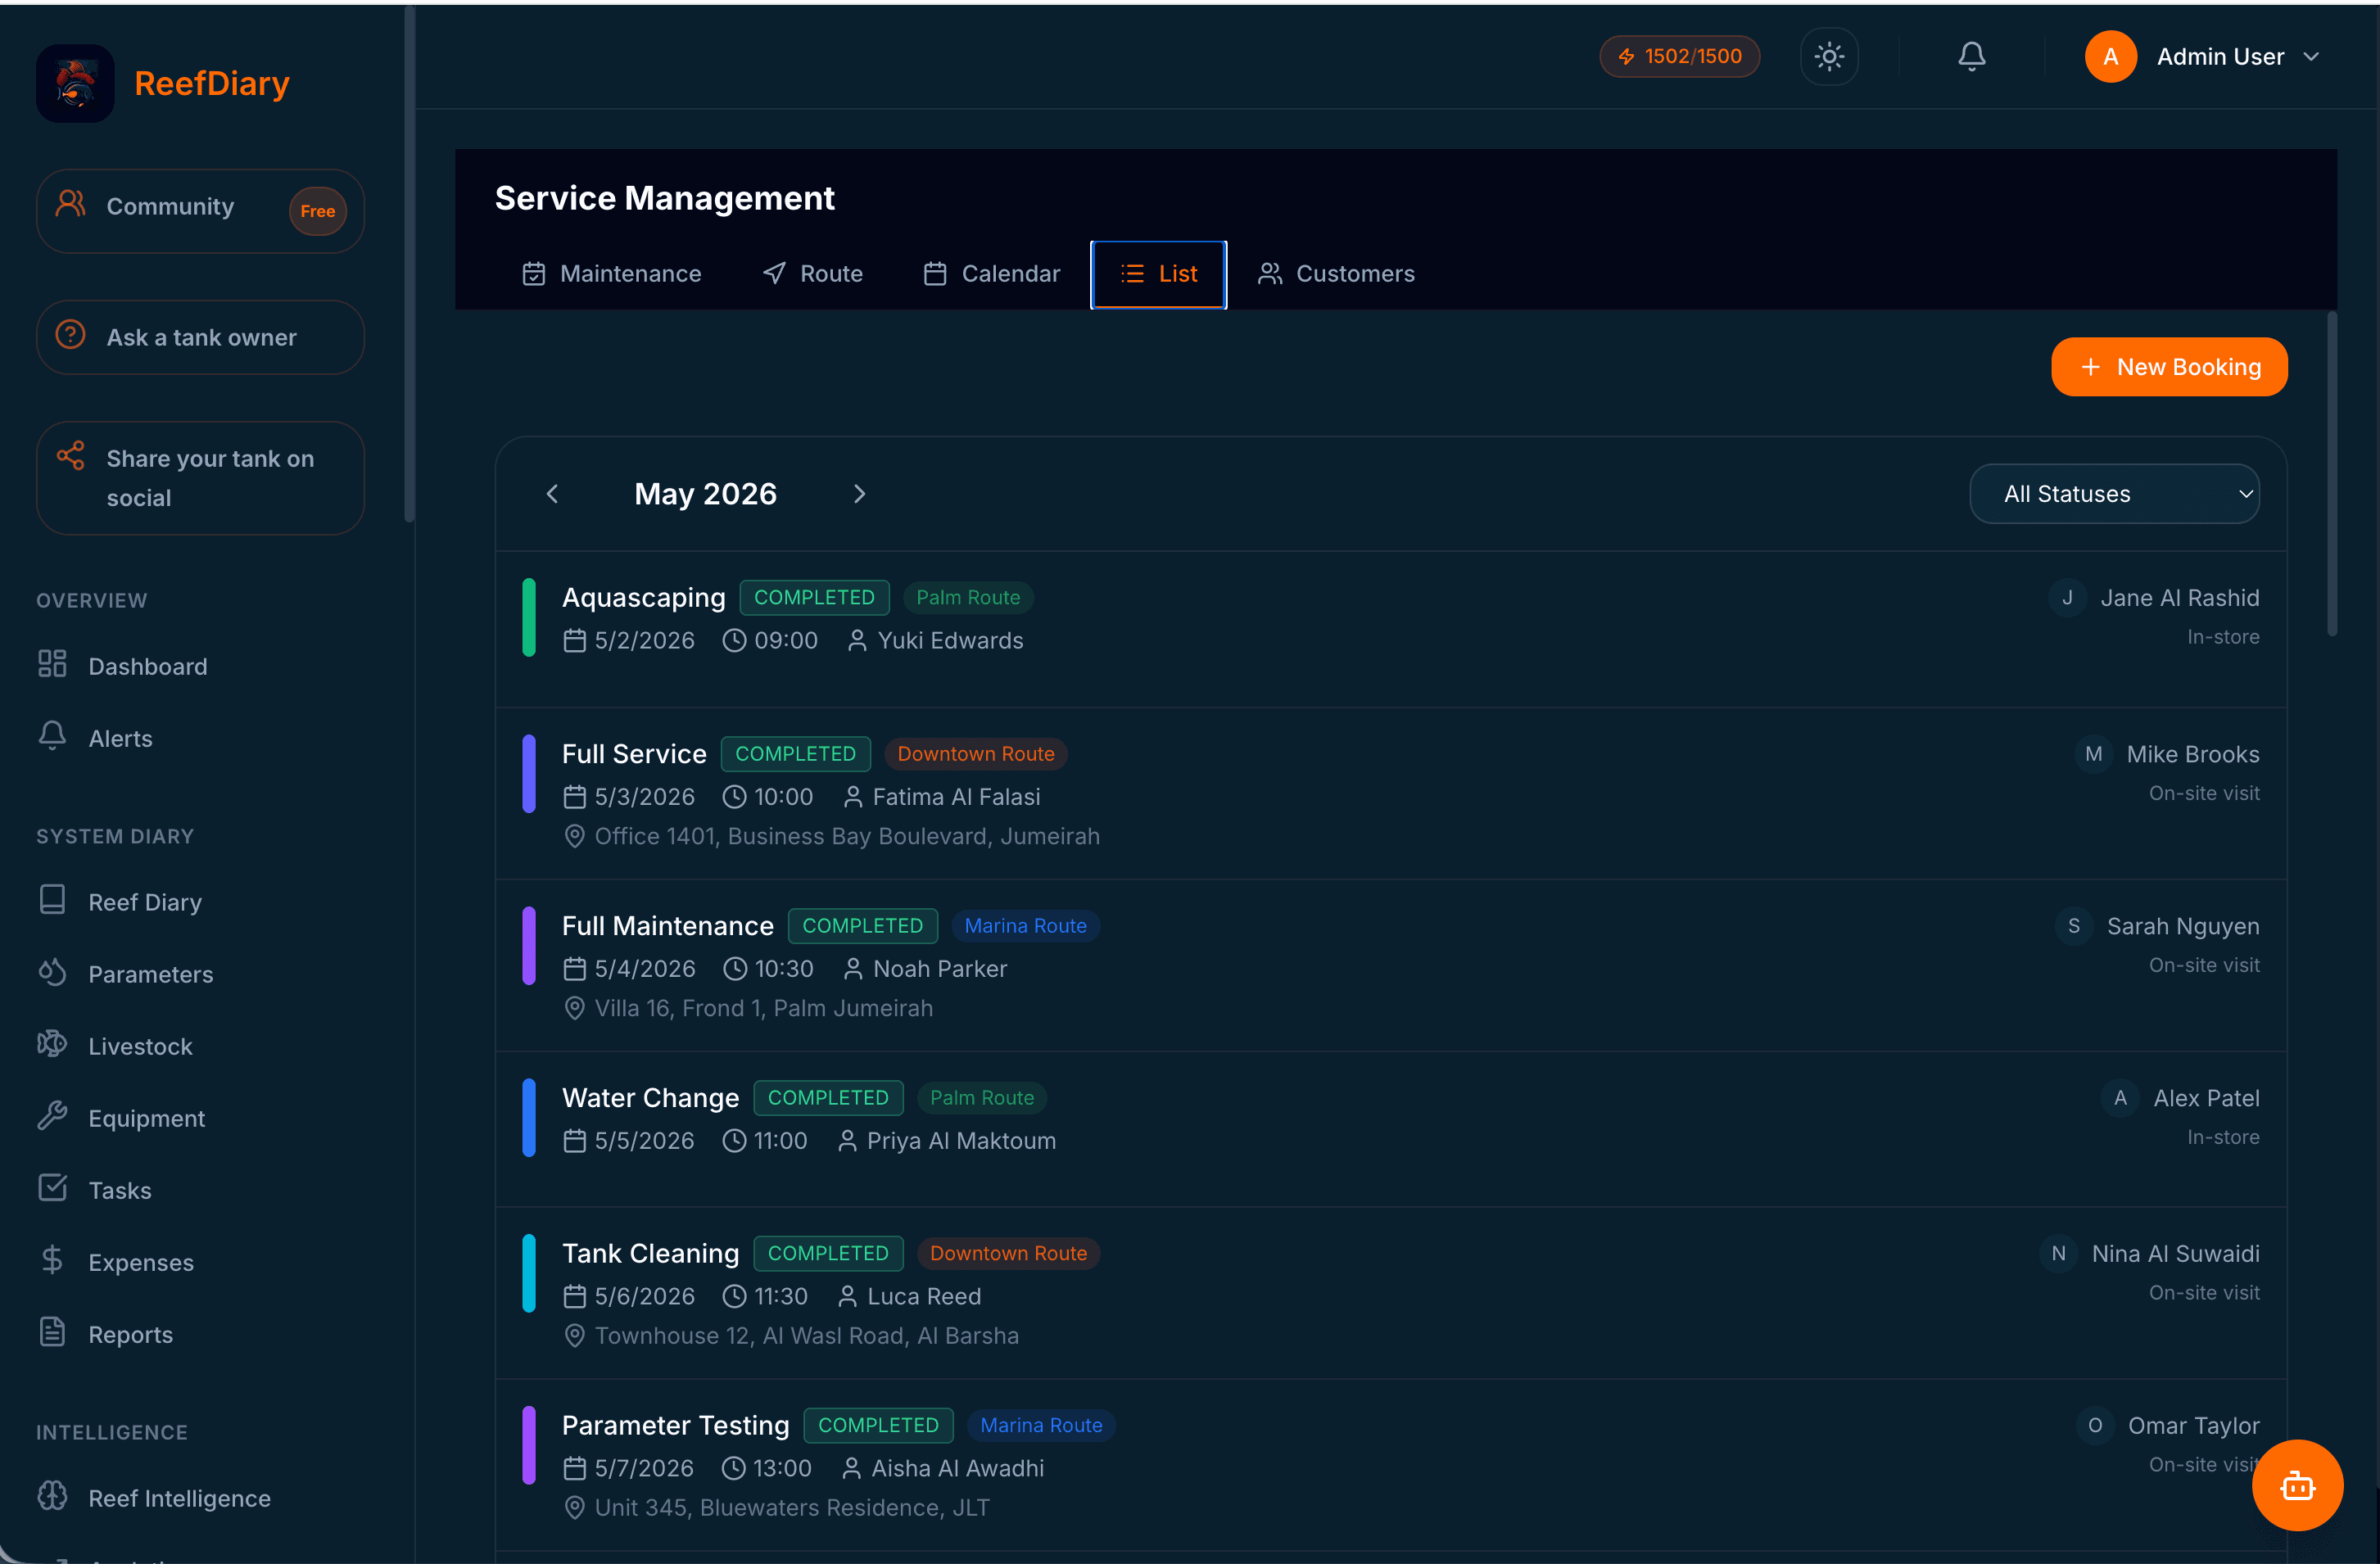
Task: Go to previous month chevron
Action: (553, 494)
